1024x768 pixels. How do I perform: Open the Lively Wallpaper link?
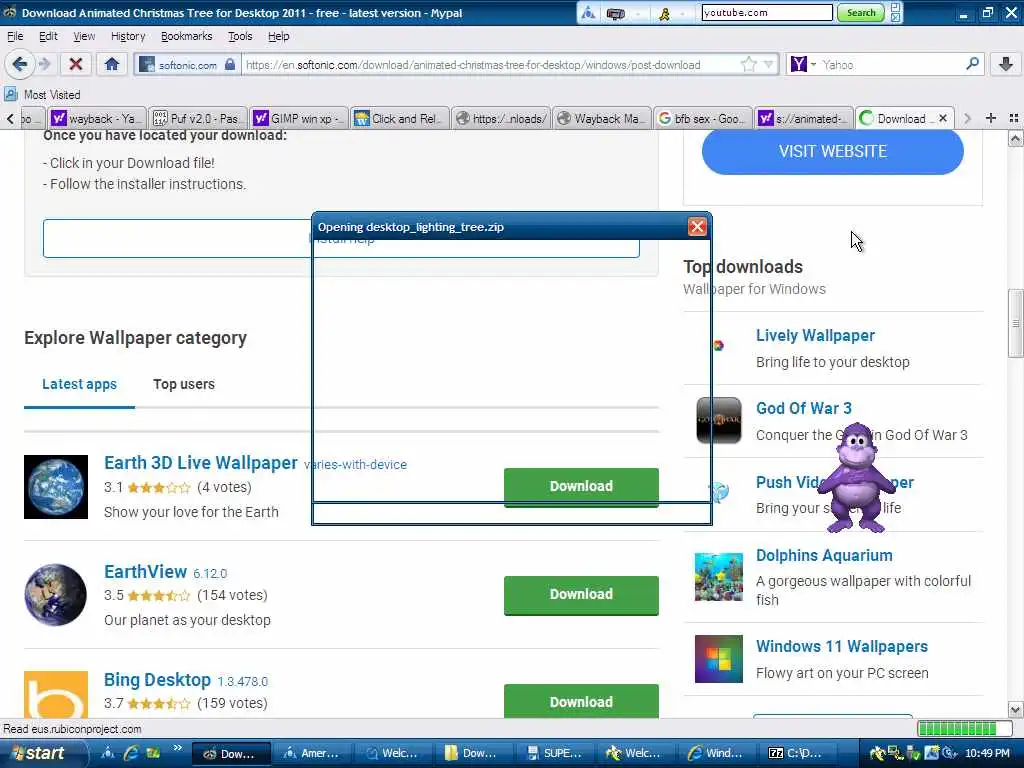815,335
